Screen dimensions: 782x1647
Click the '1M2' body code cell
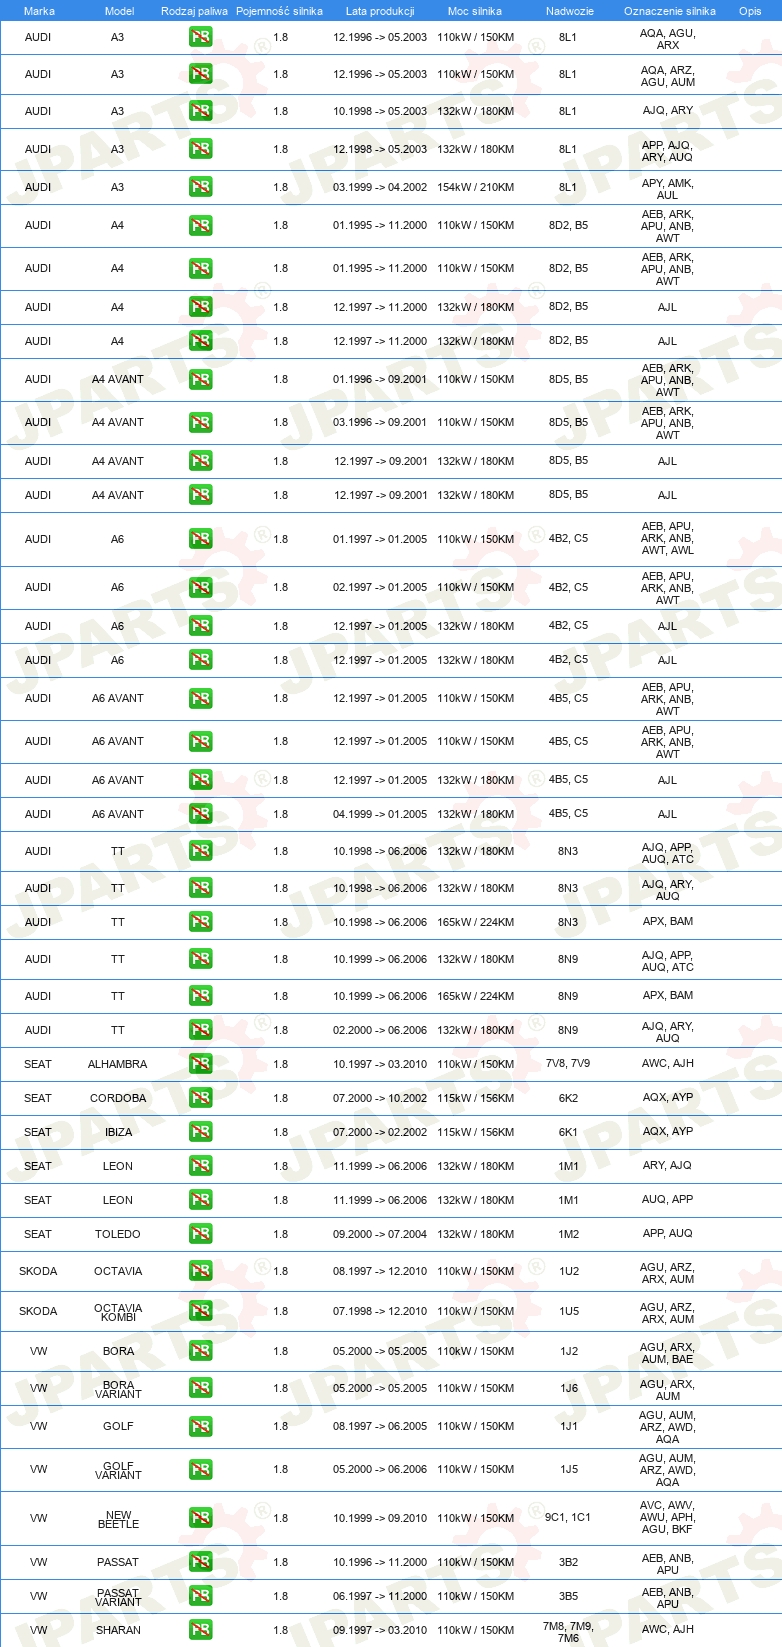click(568, 1234)
